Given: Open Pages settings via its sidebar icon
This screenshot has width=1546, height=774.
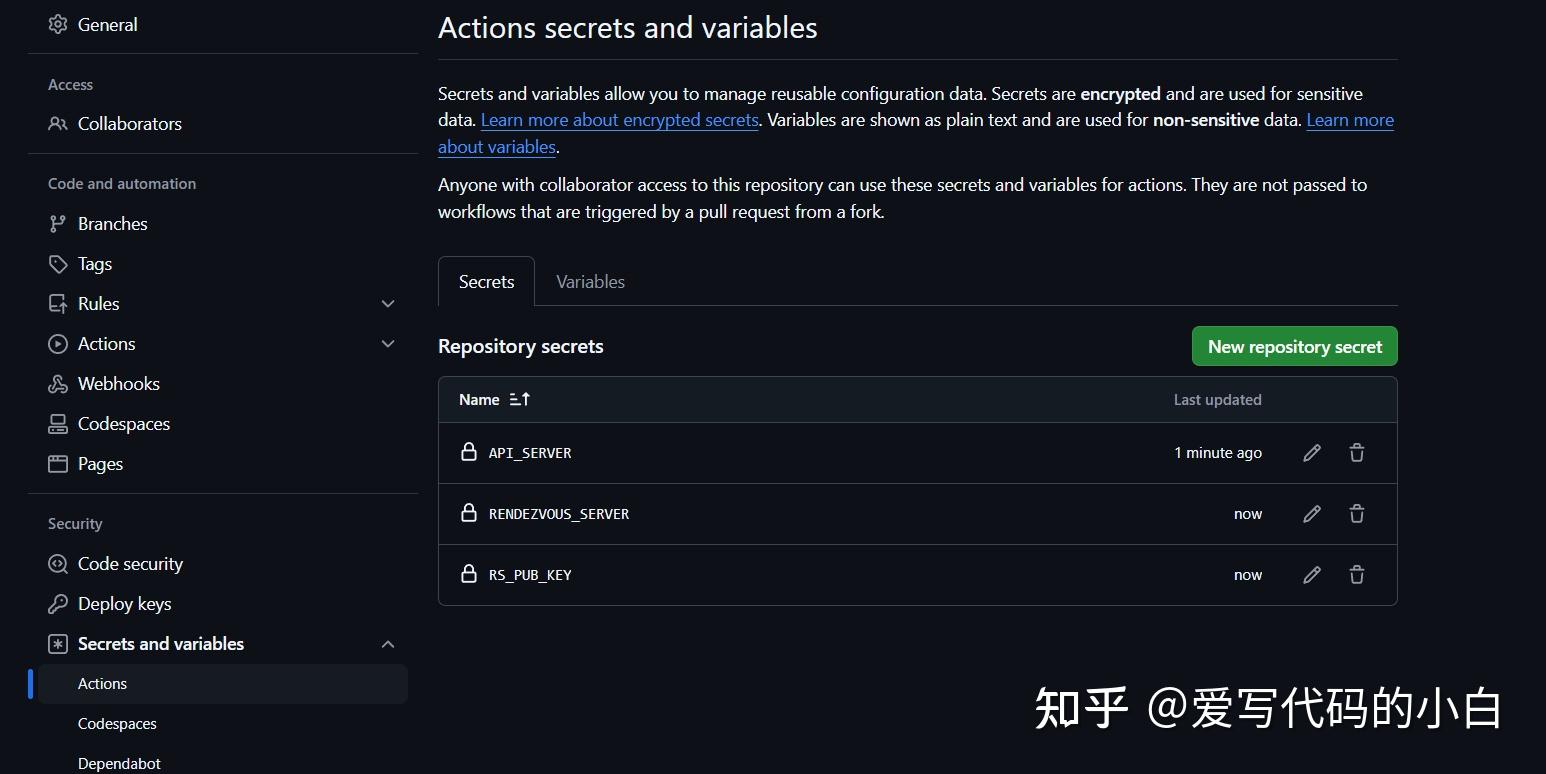Looking at the screenshot, I should [x=57, y=463].
